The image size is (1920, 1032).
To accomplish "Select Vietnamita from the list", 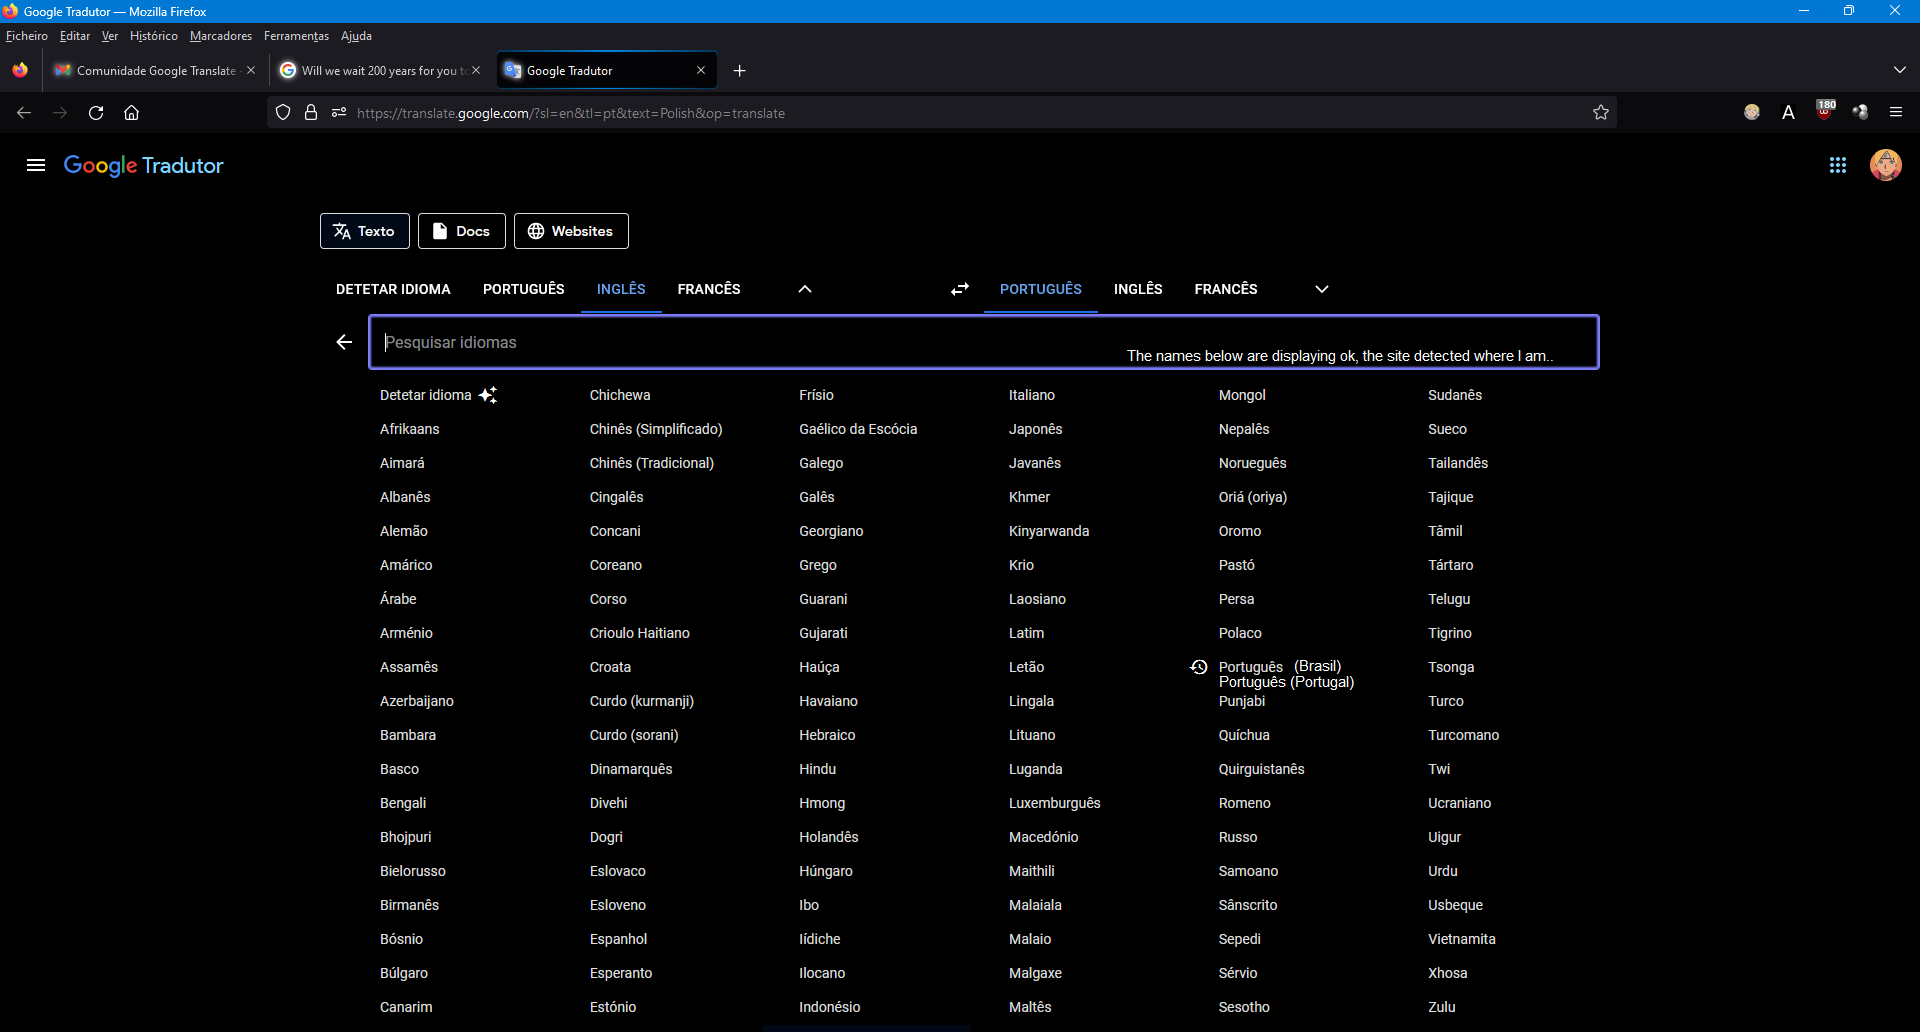I will tap(1462, 939).
